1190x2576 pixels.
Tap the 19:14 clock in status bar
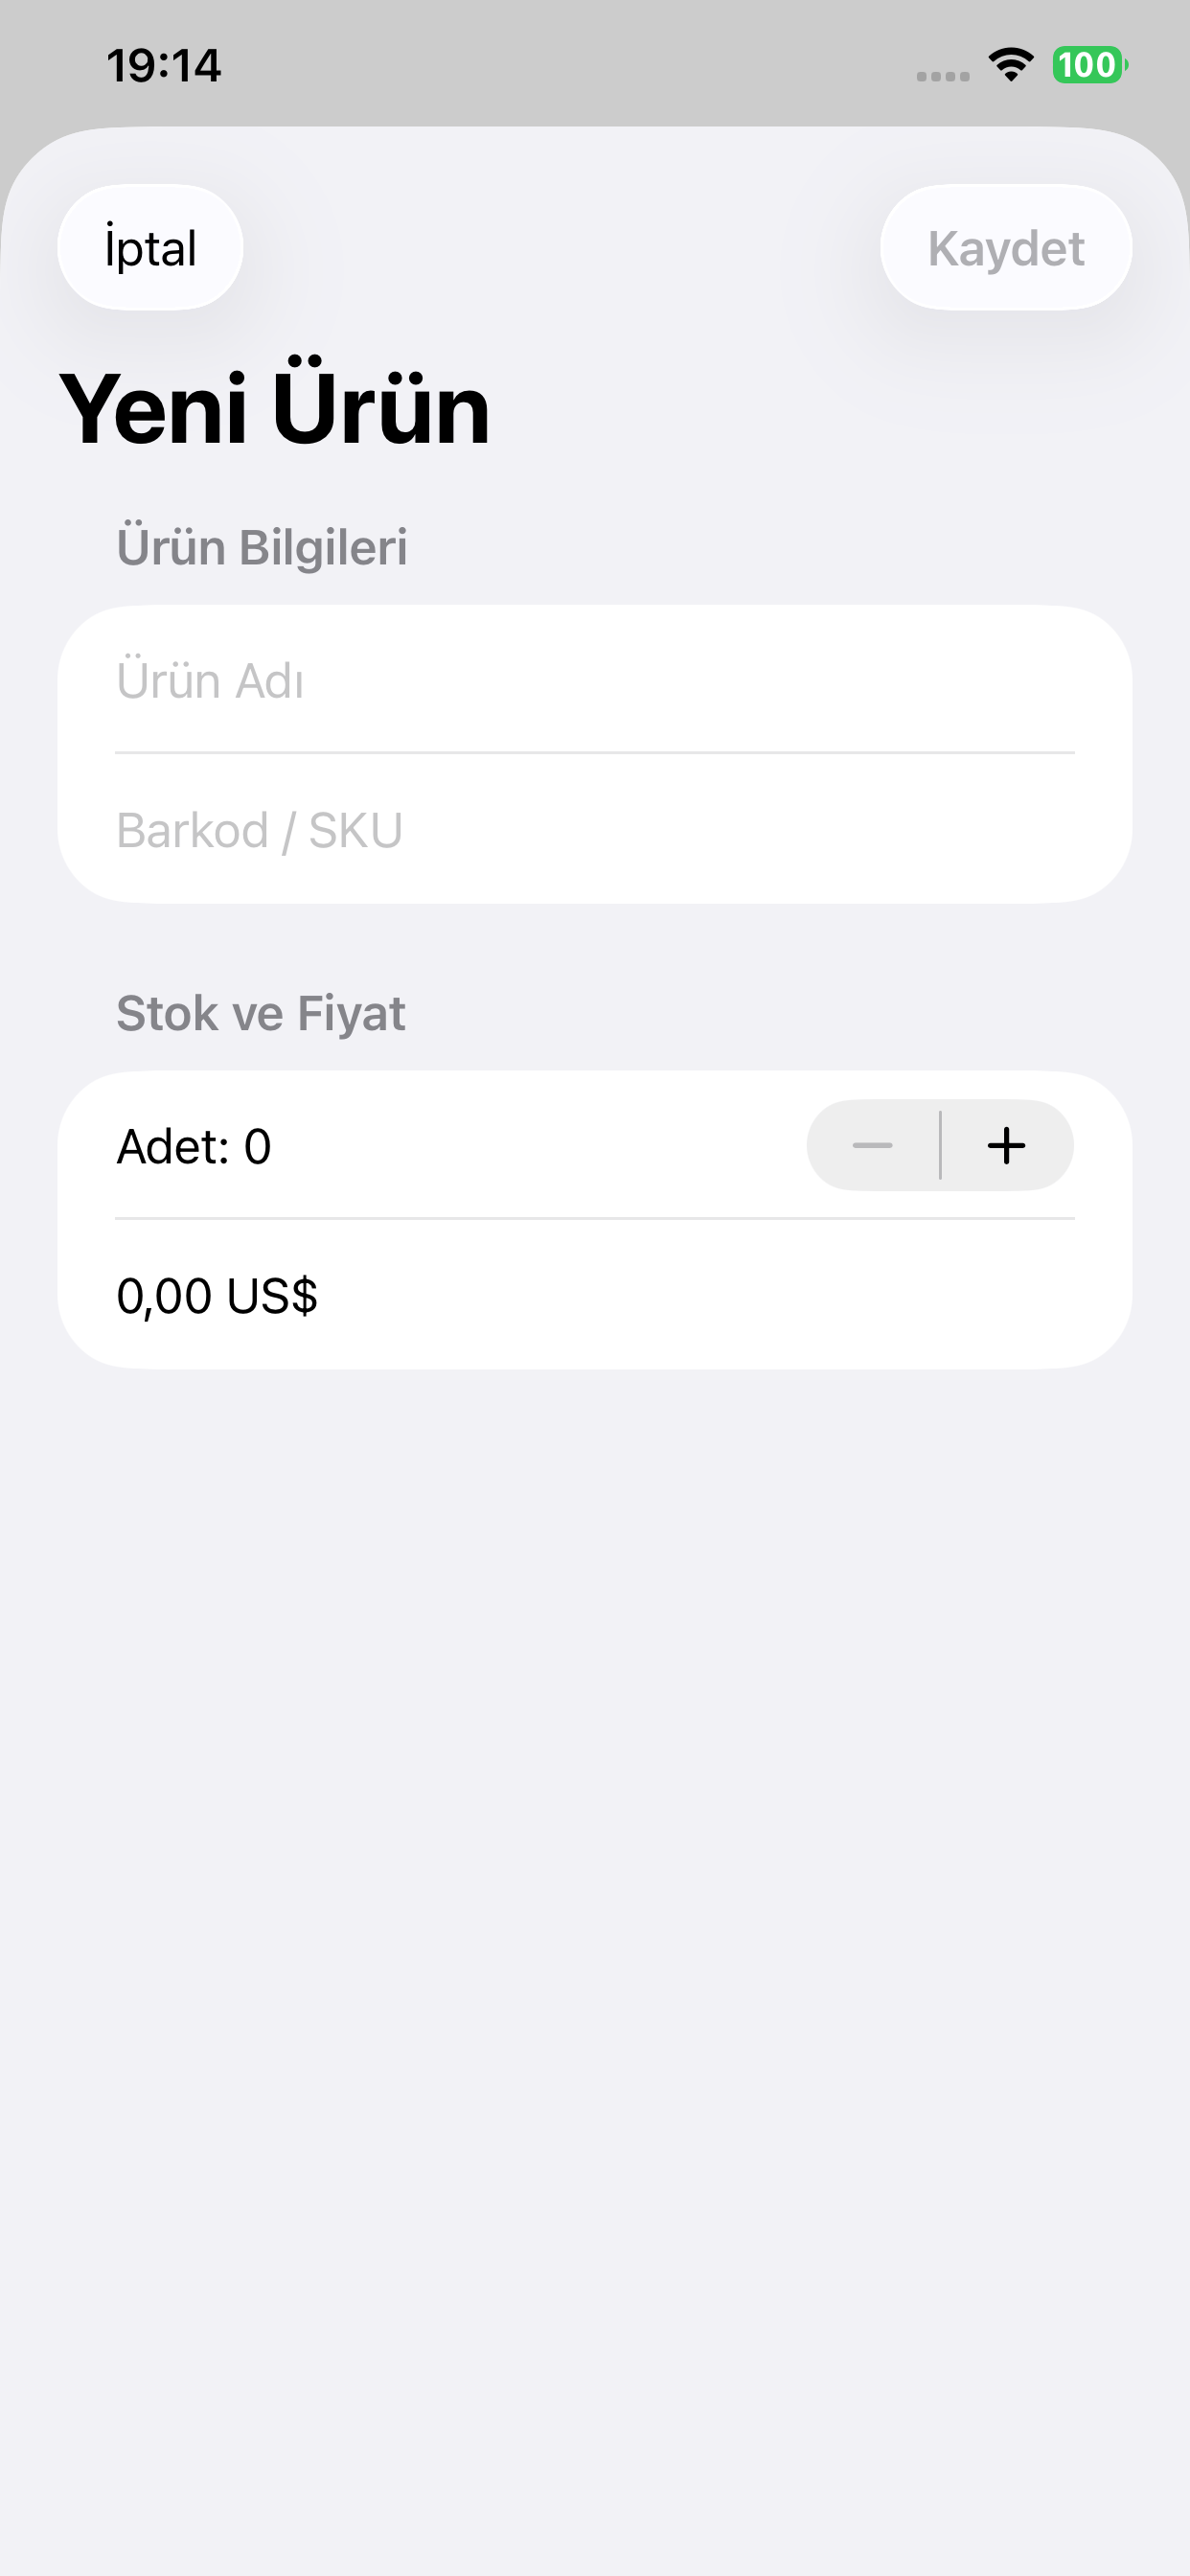(x=164, y=66)
